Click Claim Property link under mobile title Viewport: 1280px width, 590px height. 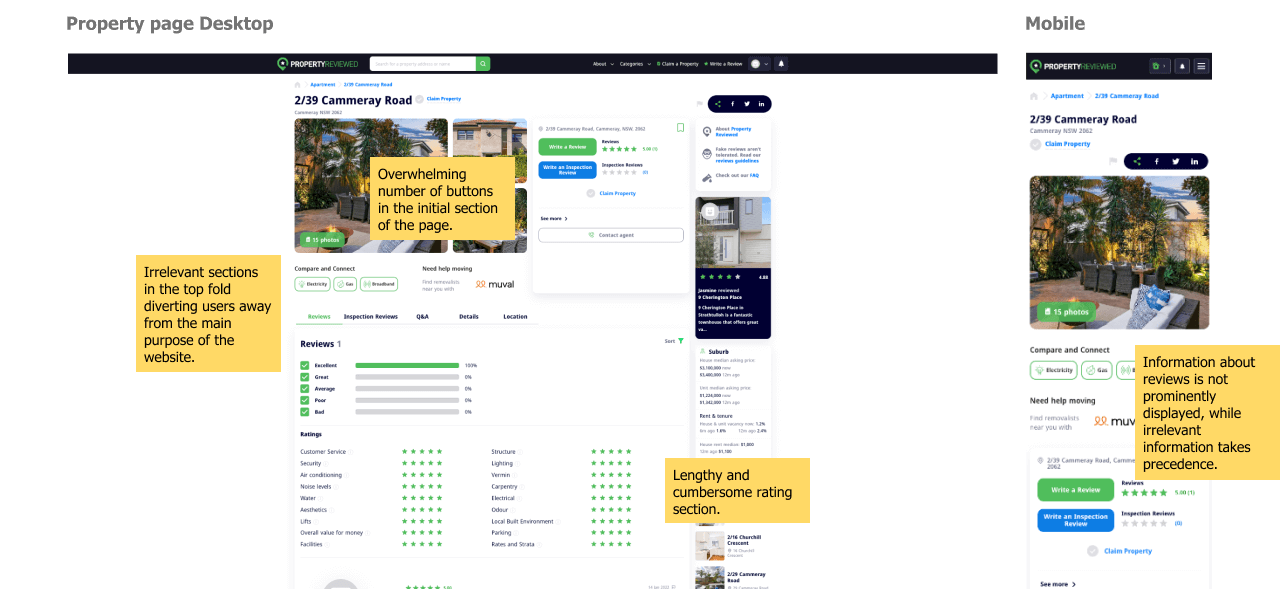coord(1068,144)
